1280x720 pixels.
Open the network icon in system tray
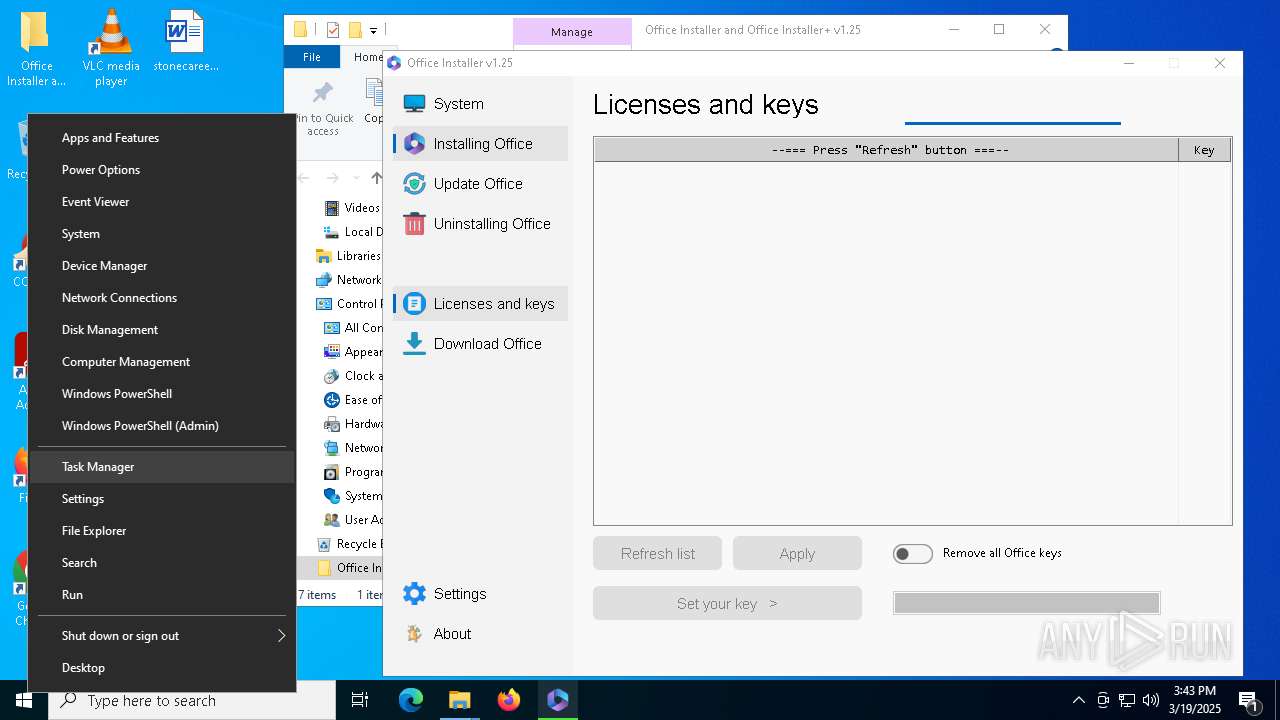1127,700
